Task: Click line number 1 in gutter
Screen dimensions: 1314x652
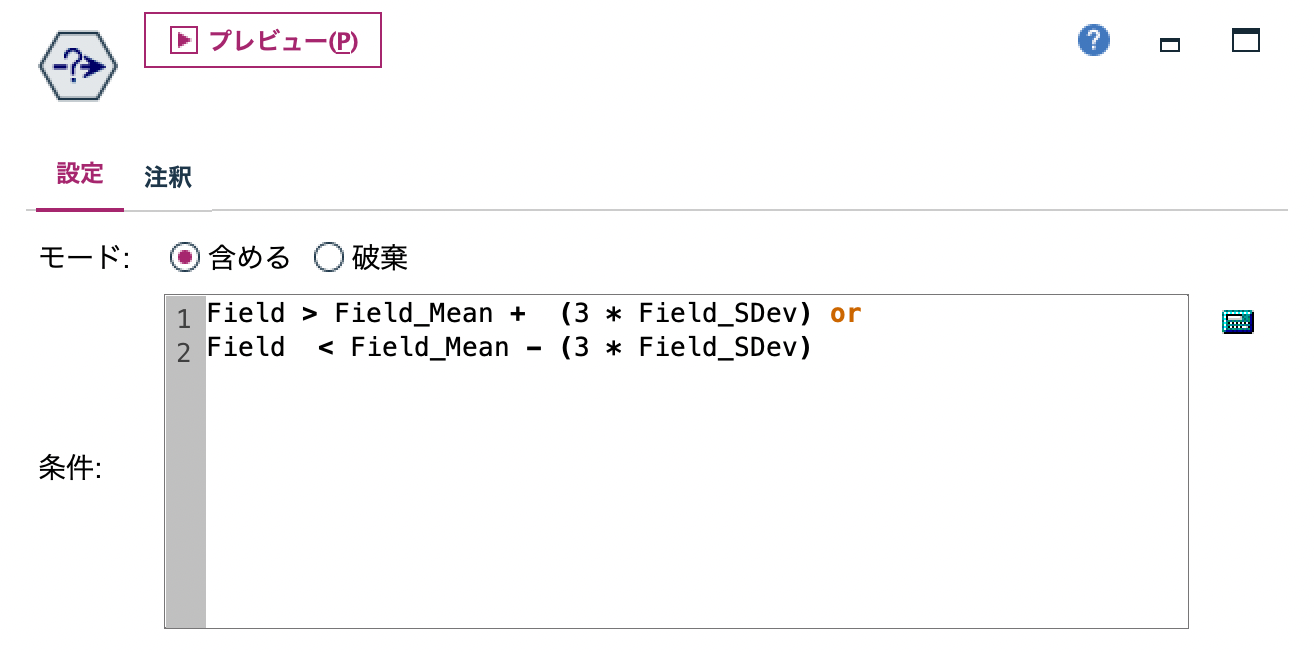Action: pos(183,320)
